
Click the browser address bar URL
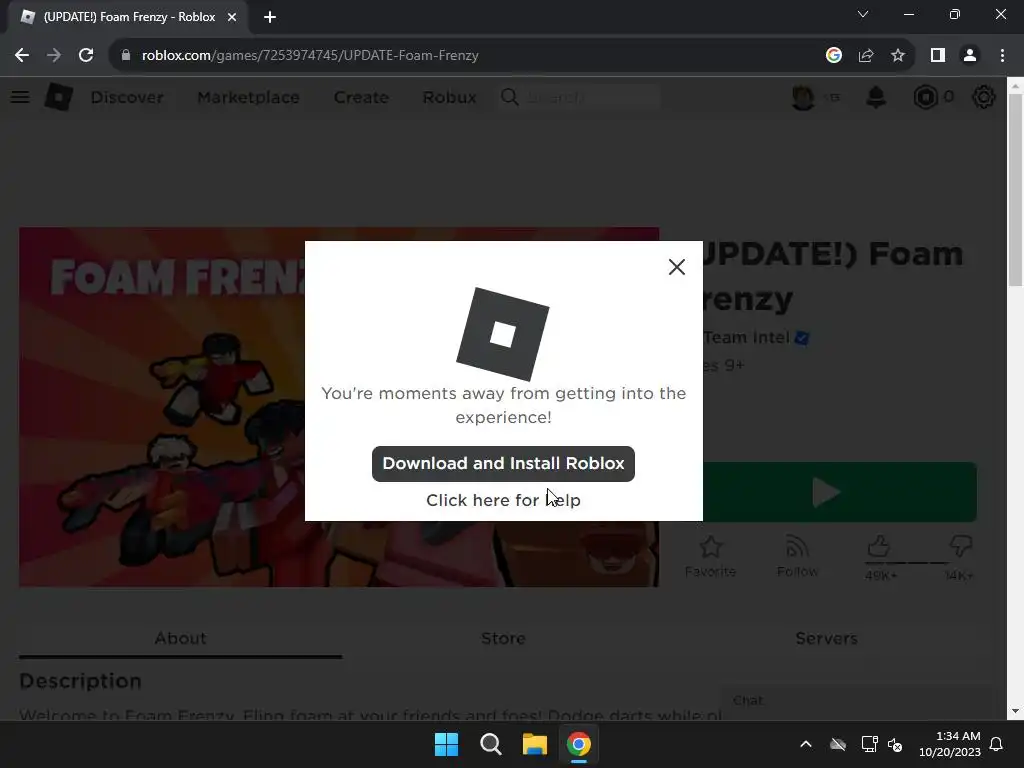point(310,56)
